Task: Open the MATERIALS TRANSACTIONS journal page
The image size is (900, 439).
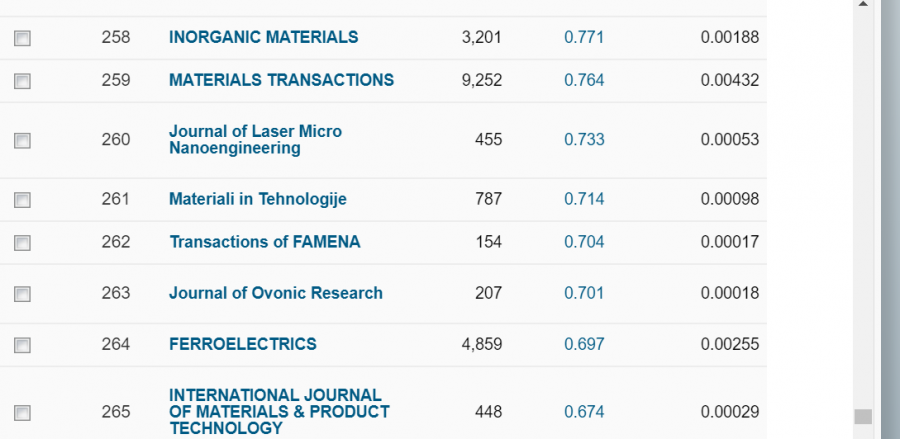Action: (281, 80)
